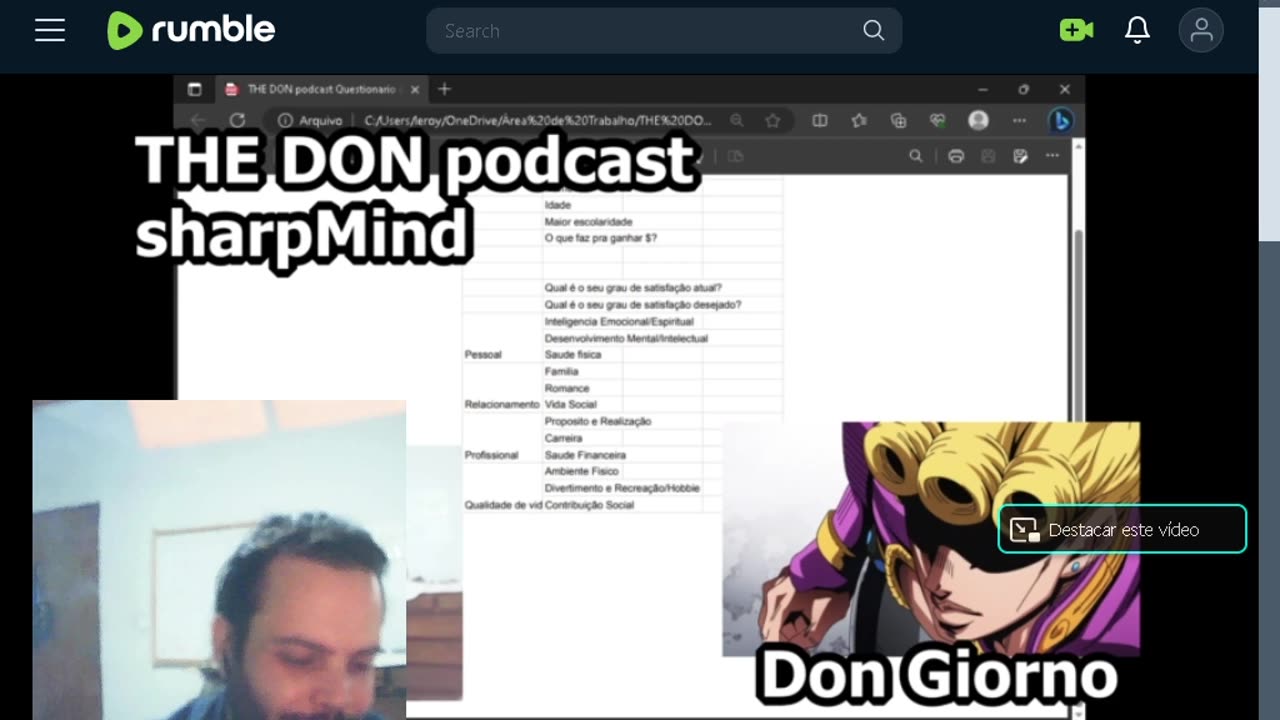Image resolution: width=1280 pixels, height=720 pixels.
Task: Click the browser back arrow in the video
Action: (x=197, y=120)
